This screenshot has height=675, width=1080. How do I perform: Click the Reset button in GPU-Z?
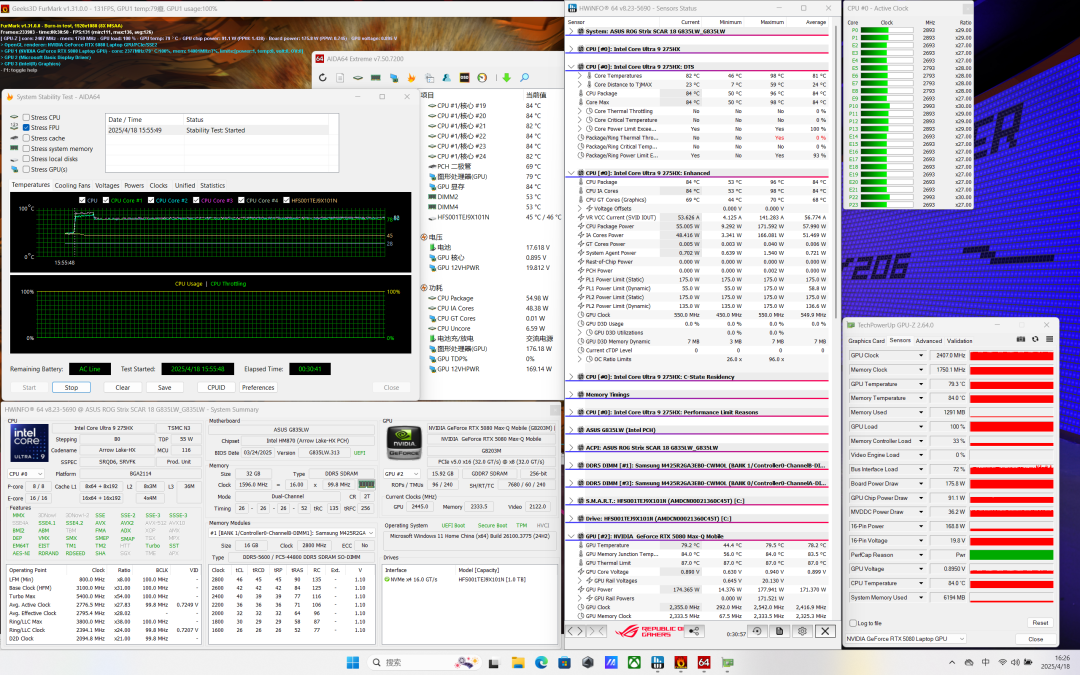pyautogui.click(x=1040, y=623)
